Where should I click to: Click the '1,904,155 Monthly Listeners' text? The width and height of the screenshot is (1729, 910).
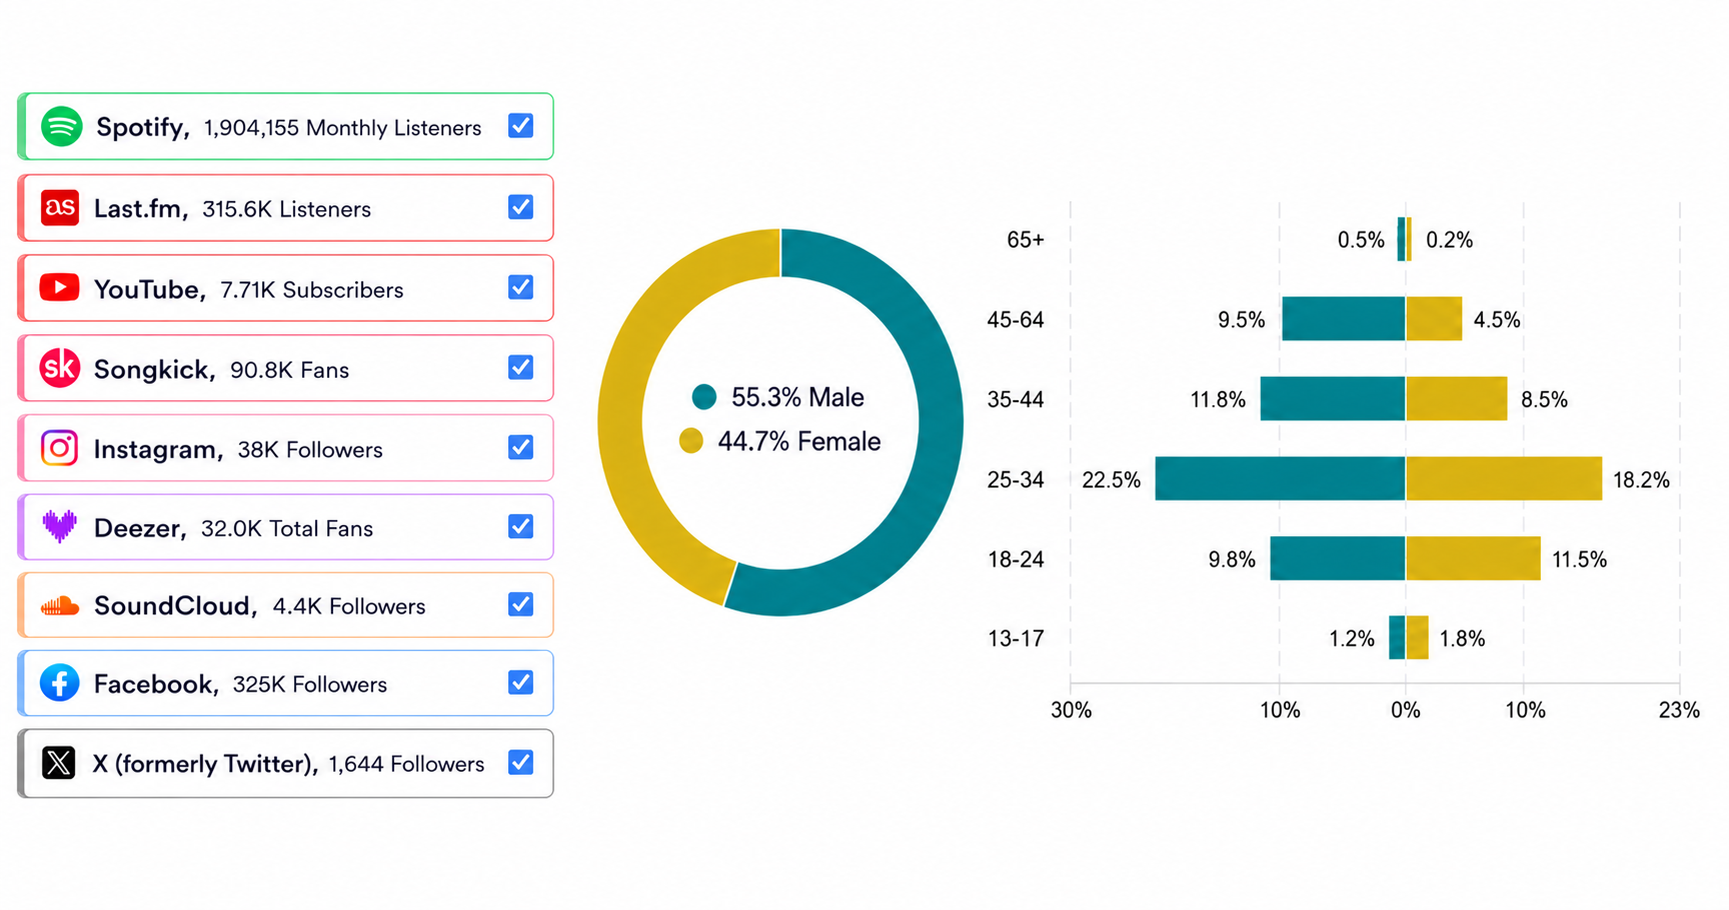[342, 128]
